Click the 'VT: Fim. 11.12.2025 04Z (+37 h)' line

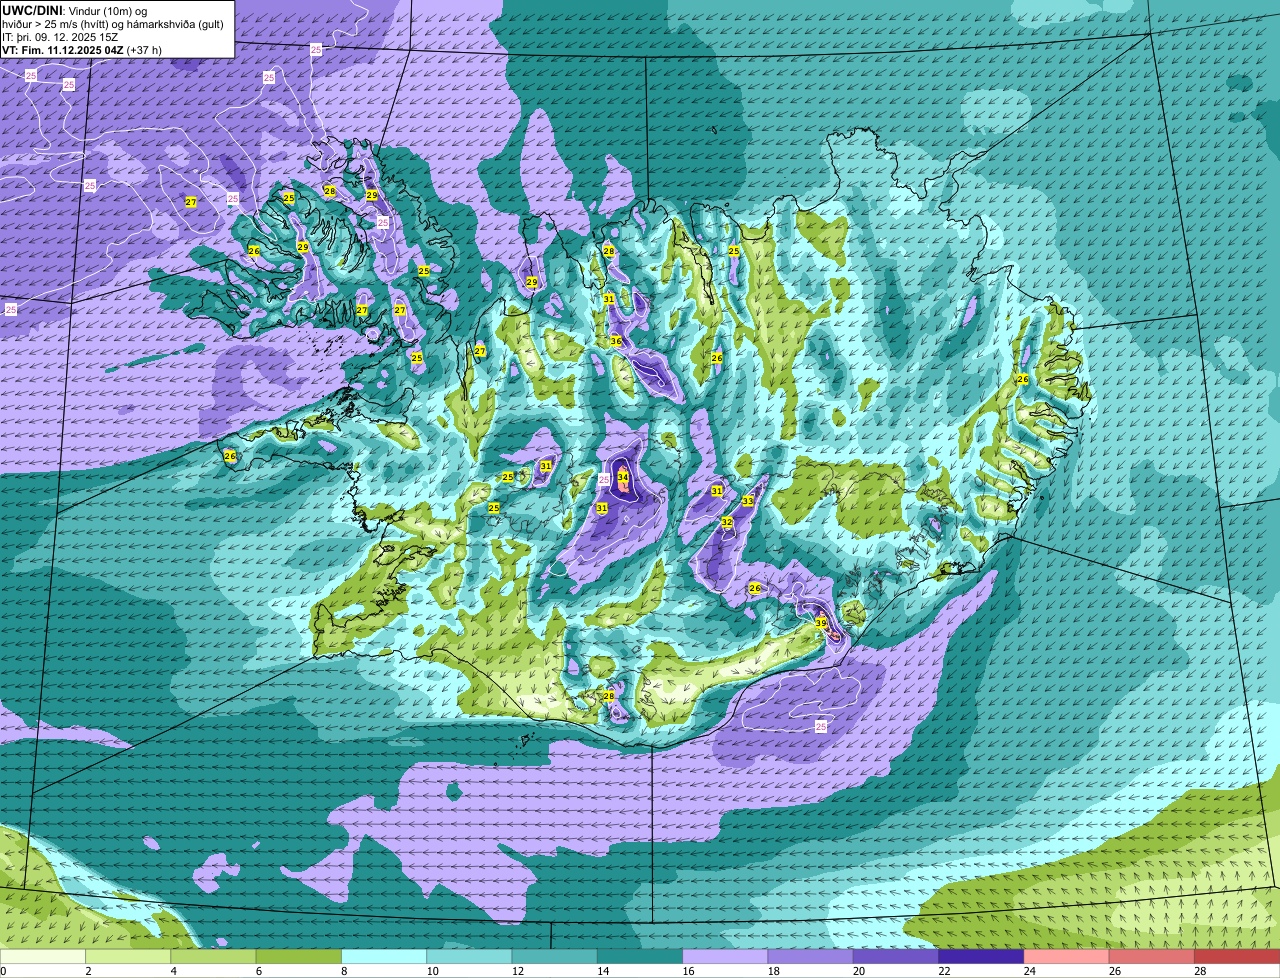click(x=82, y=50)
